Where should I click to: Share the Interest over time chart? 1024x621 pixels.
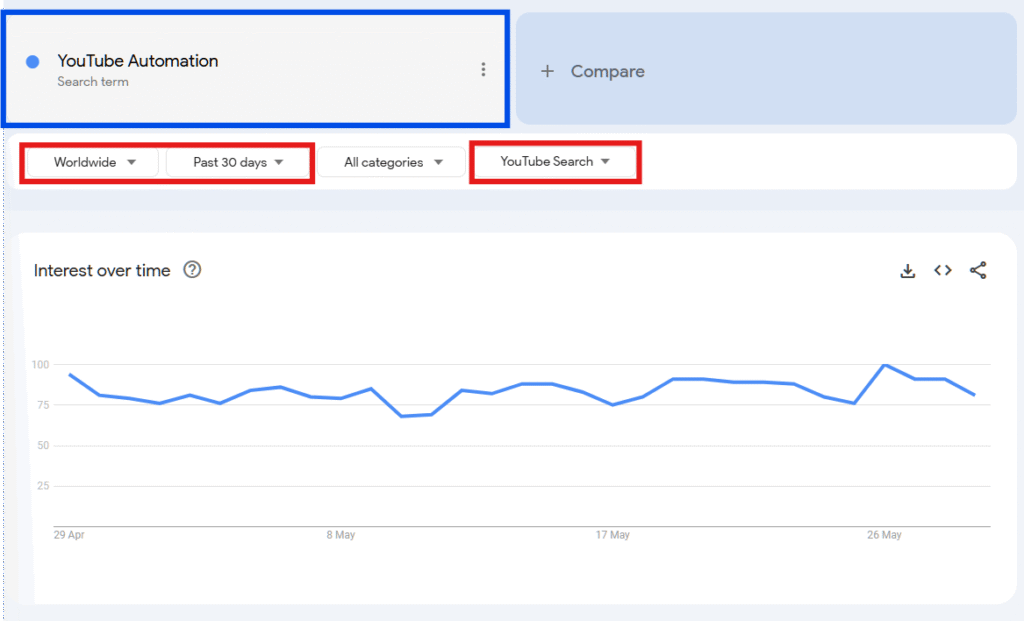tap(978, 270)
